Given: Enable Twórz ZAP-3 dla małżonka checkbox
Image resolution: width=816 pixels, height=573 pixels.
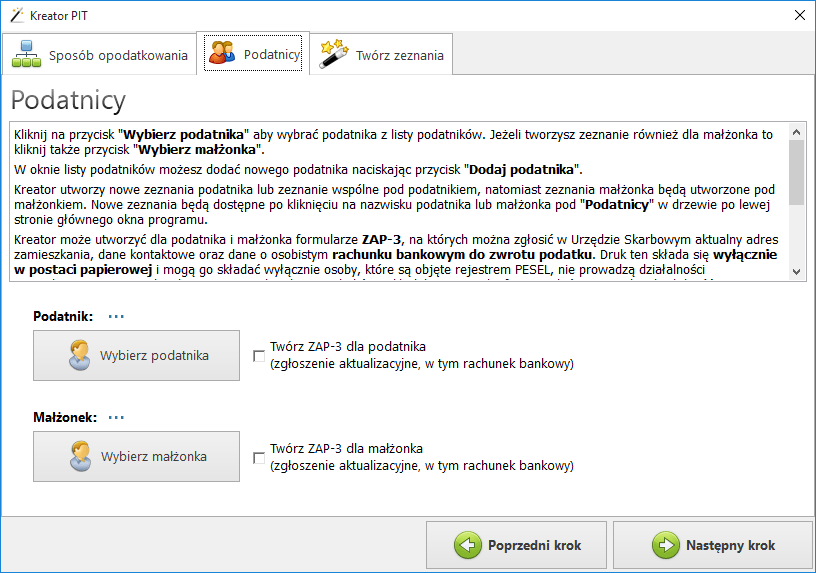Looking at the screenshot, I should coord(260,457).
